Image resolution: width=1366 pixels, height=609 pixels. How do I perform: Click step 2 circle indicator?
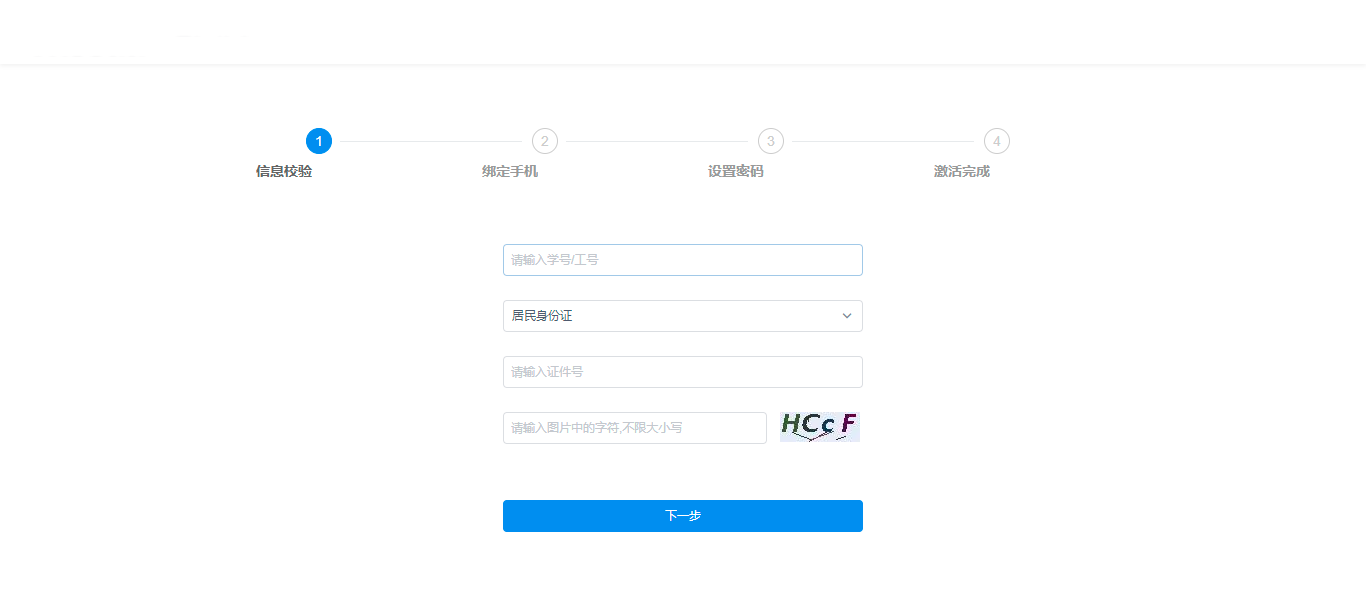click(545, 141)
